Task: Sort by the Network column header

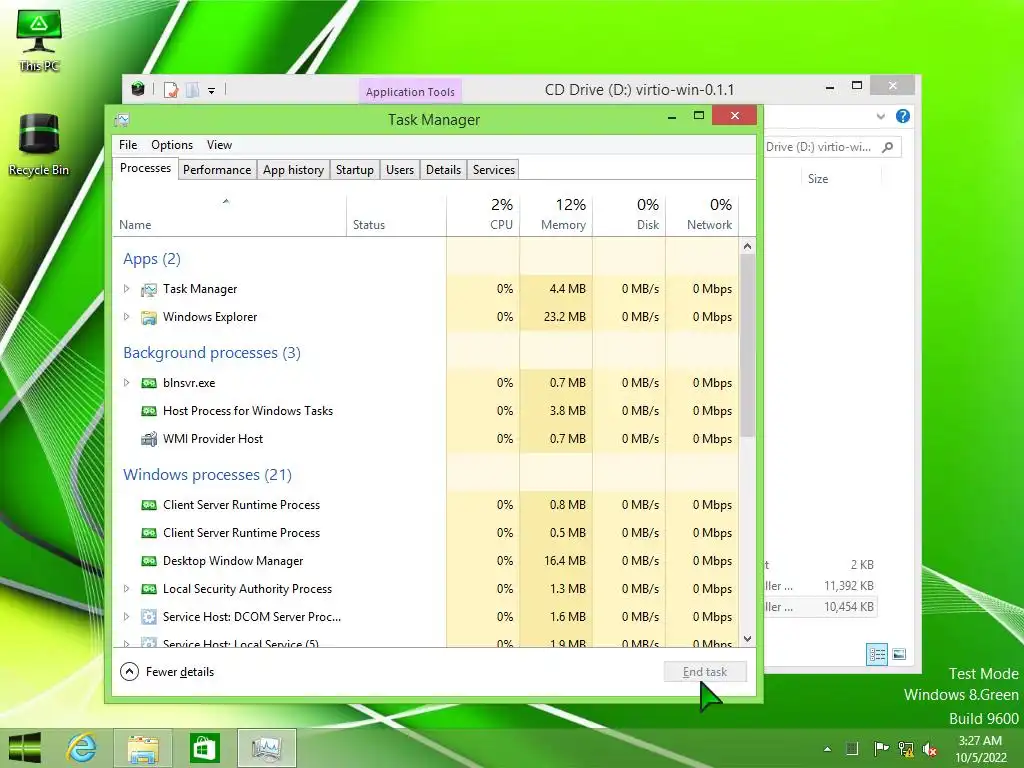Action: coord(702,216)
